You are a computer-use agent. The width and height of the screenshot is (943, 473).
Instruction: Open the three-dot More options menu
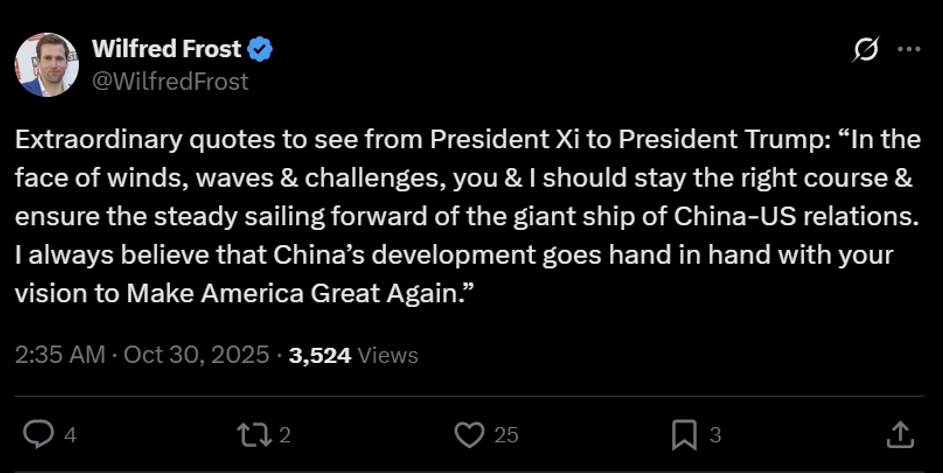click(x=908, y=49)
